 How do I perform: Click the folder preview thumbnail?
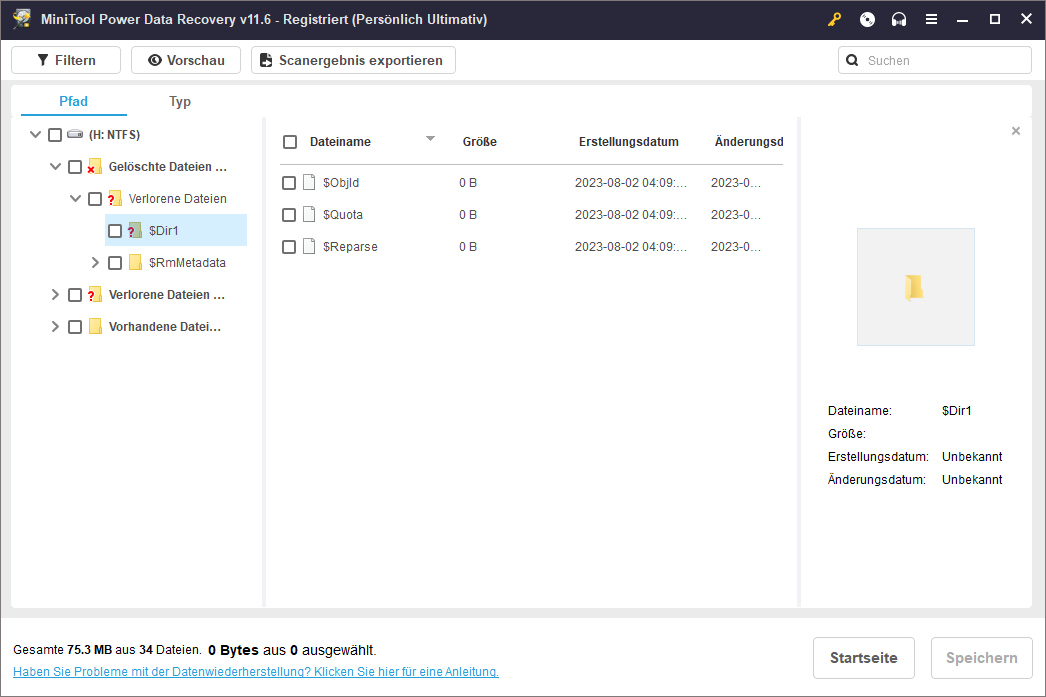pyautogui.click(x=915, y=287)
